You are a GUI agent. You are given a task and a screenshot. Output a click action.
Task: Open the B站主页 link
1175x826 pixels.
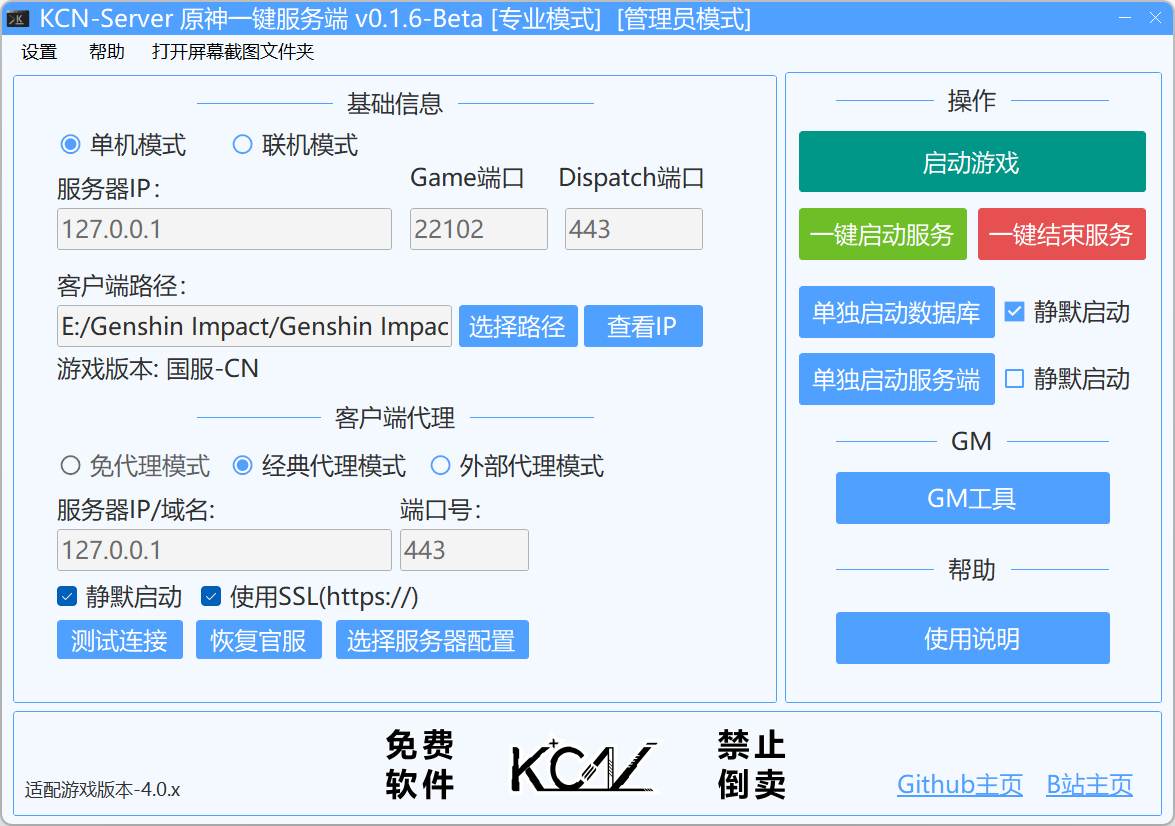pyautogui.click(x=1090, y=785)
